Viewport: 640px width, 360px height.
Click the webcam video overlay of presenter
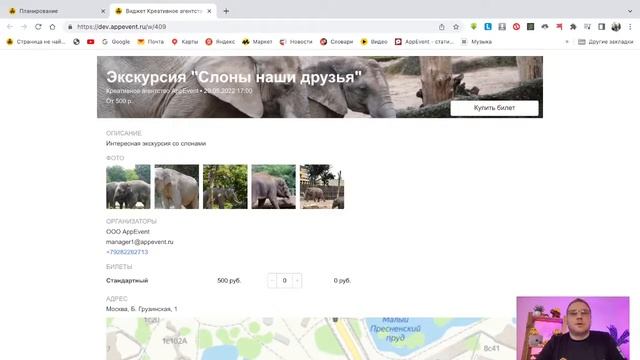coord(573,328)
